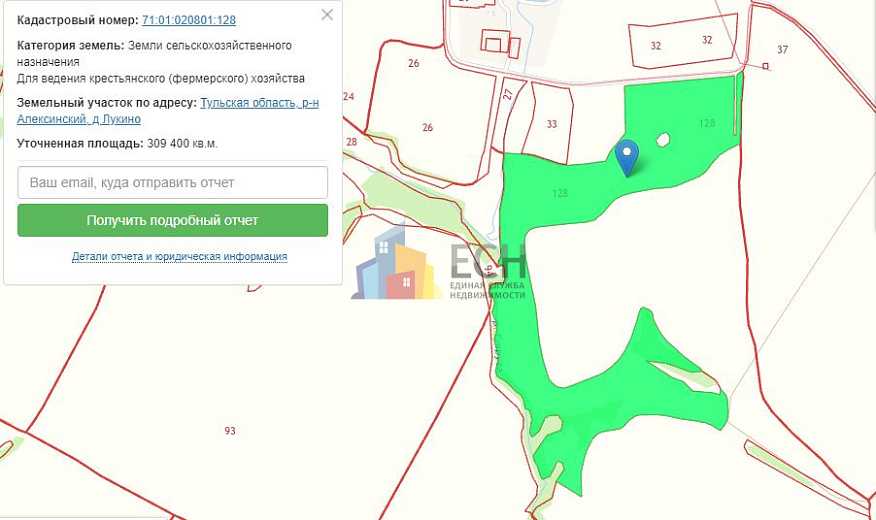Open Детали отчета и юридическая информация link
This screenshot has width=876, height=520.
click(x=179, y=257)
